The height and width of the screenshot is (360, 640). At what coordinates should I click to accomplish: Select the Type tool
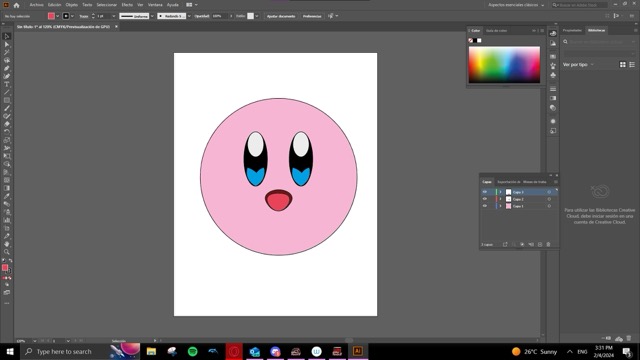point(7,84)
